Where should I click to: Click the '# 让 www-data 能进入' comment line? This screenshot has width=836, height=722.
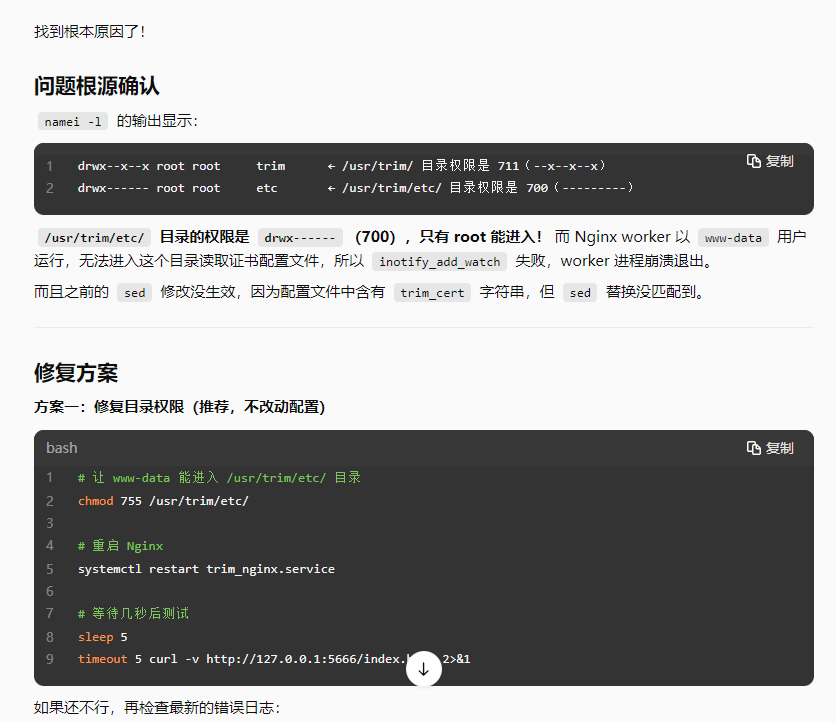219,477
